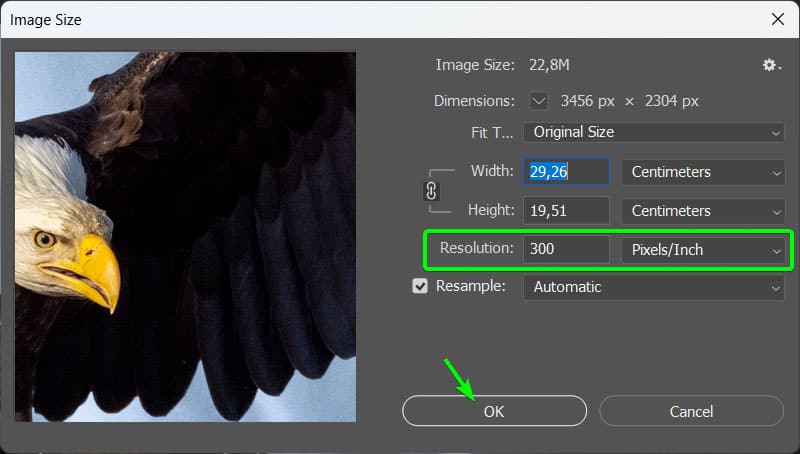Close the Image Size dialog
The image size is (800, 454).
777,19
